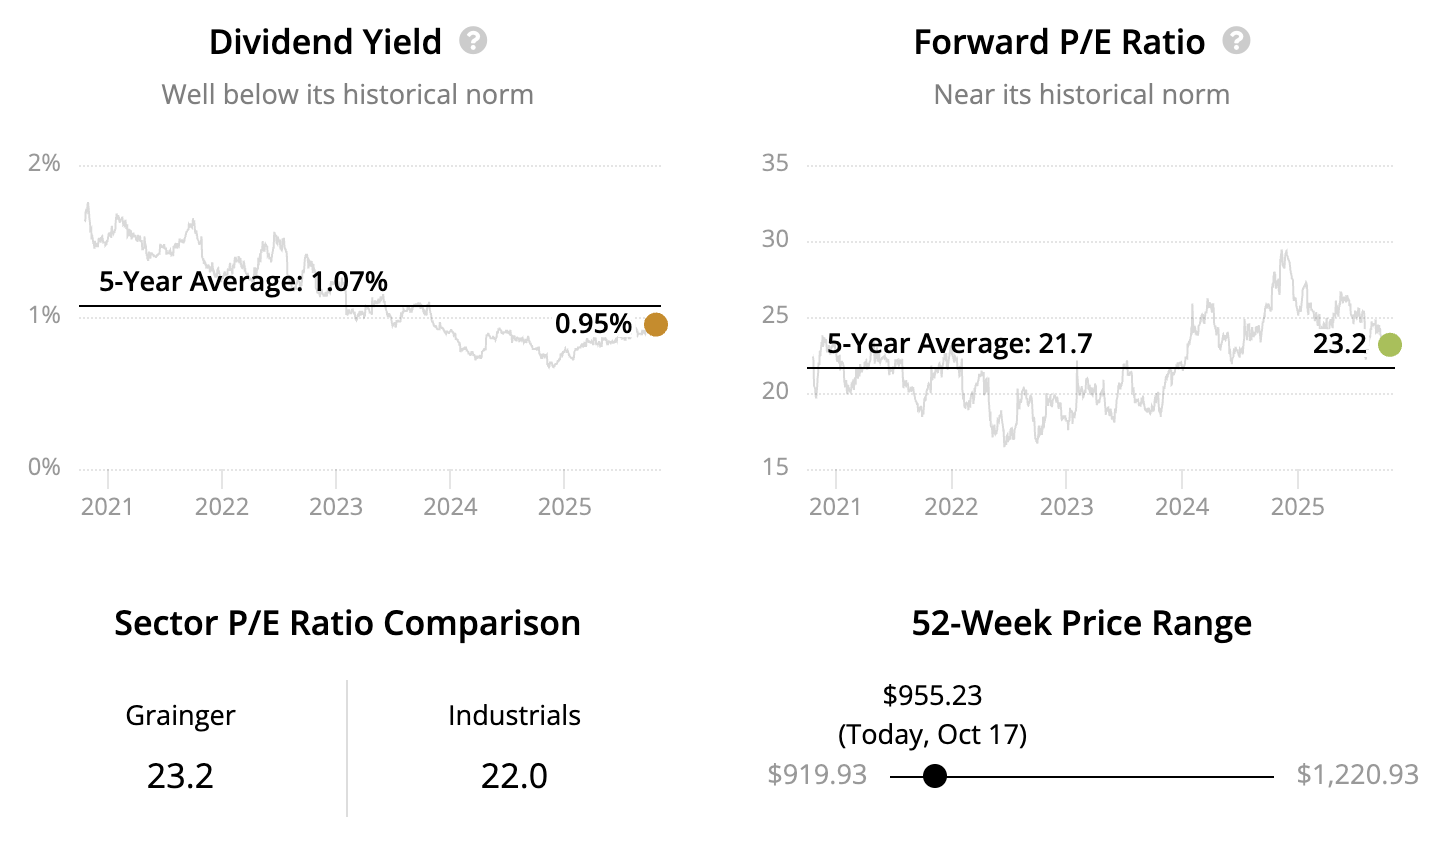
Task: Click the 5-Year Average 1.07% label
Action: [x=243, y=281]
